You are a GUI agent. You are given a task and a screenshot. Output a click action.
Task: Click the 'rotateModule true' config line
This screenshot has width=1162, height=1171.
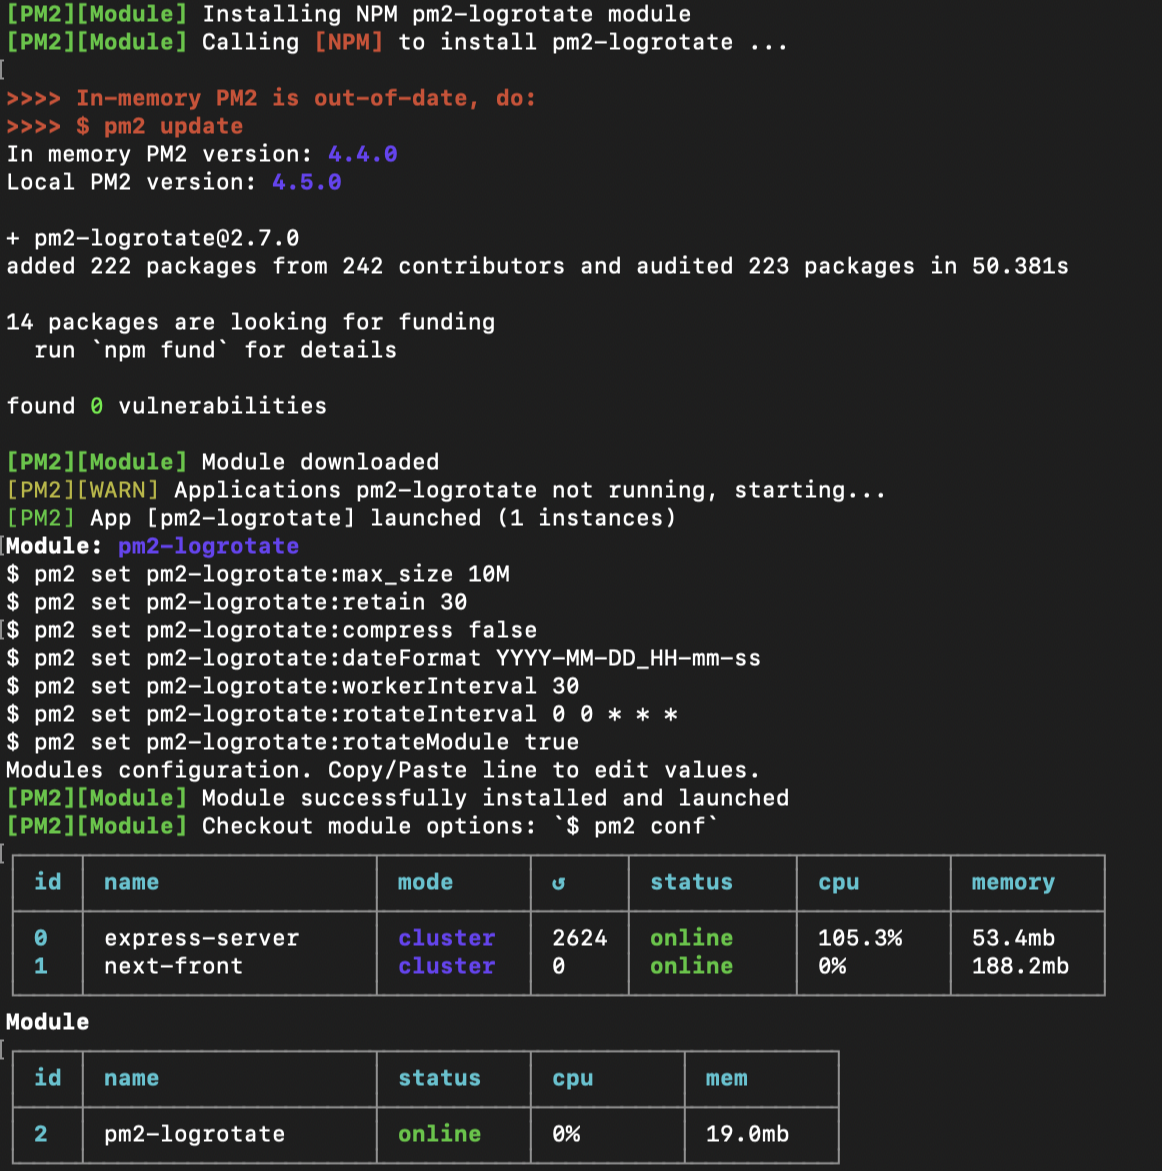(x=293, y=742)
